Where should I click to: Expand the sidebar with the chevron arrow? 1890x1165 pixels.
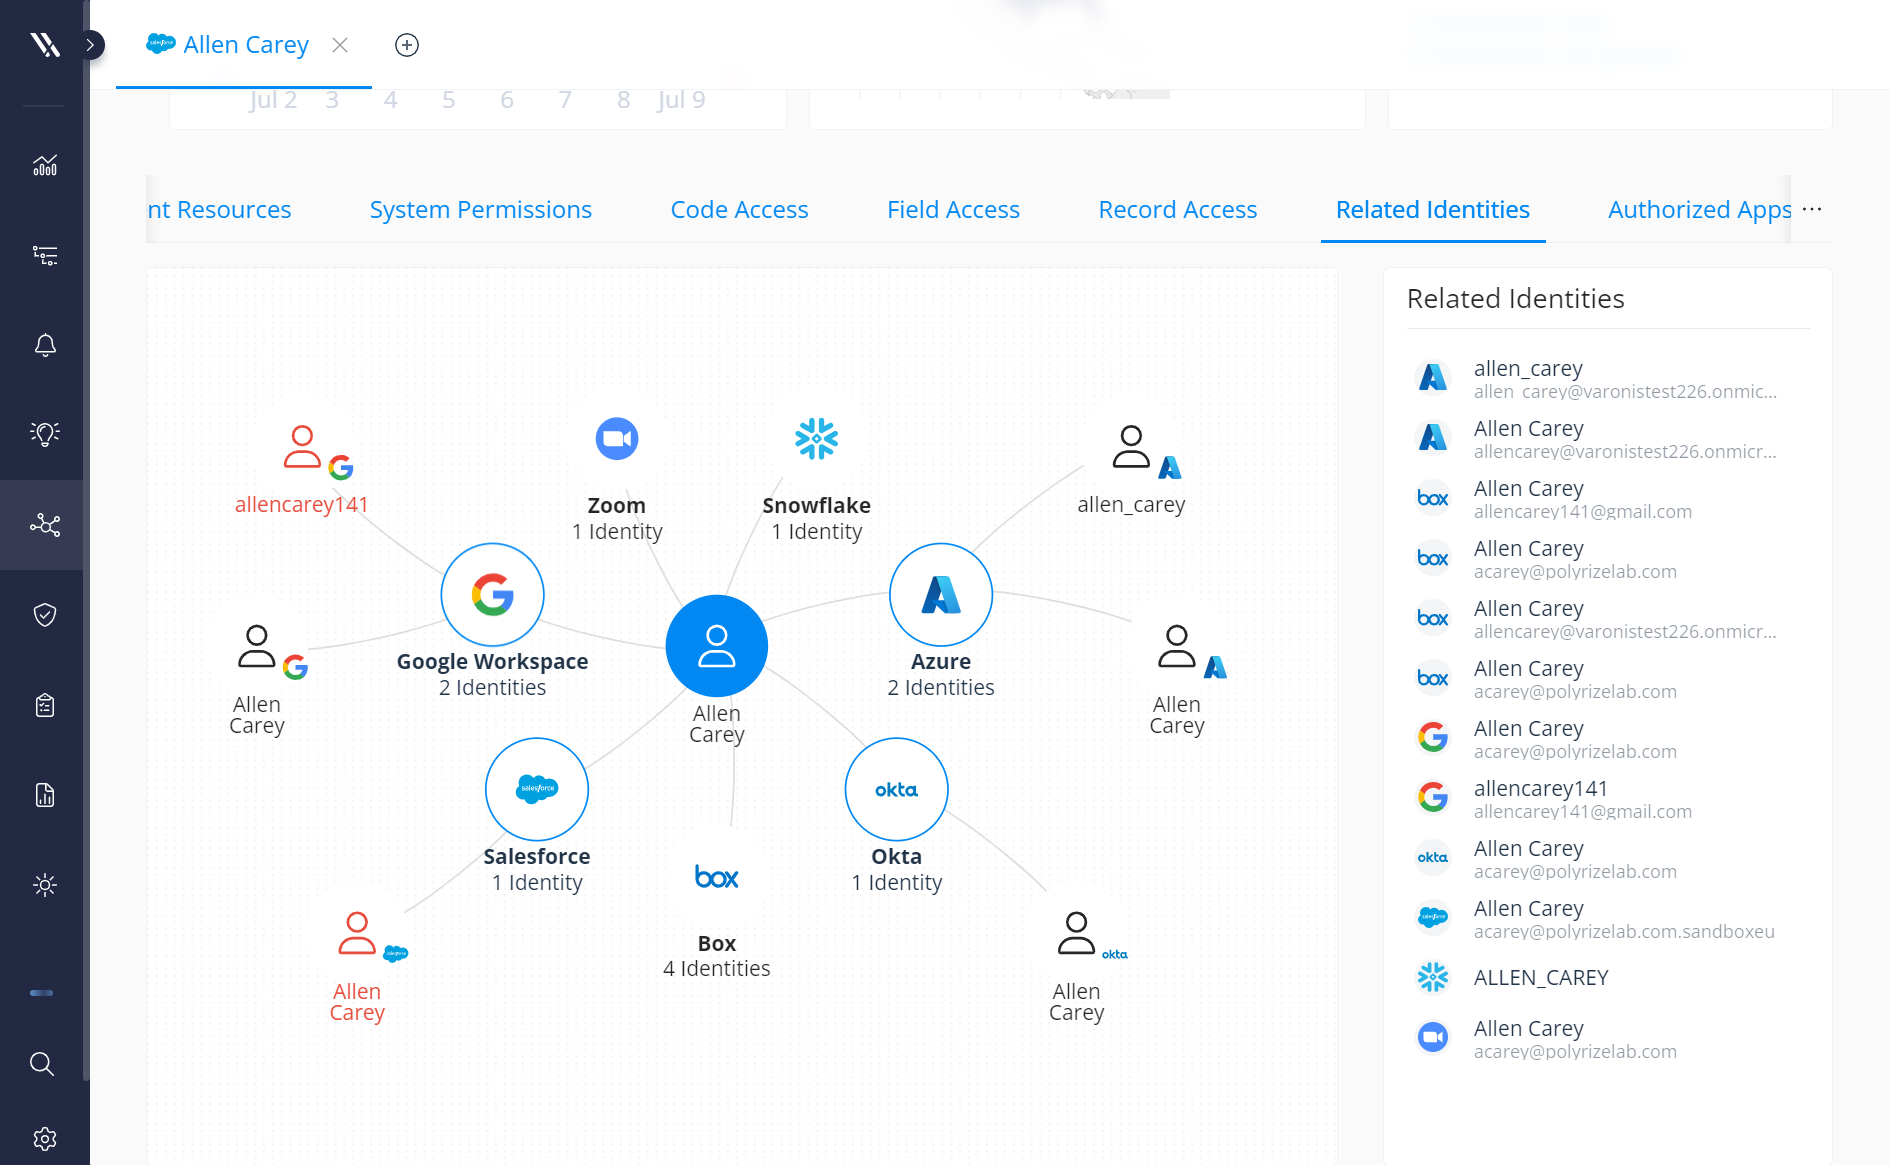pyautogui.click(x=90, y=45)
